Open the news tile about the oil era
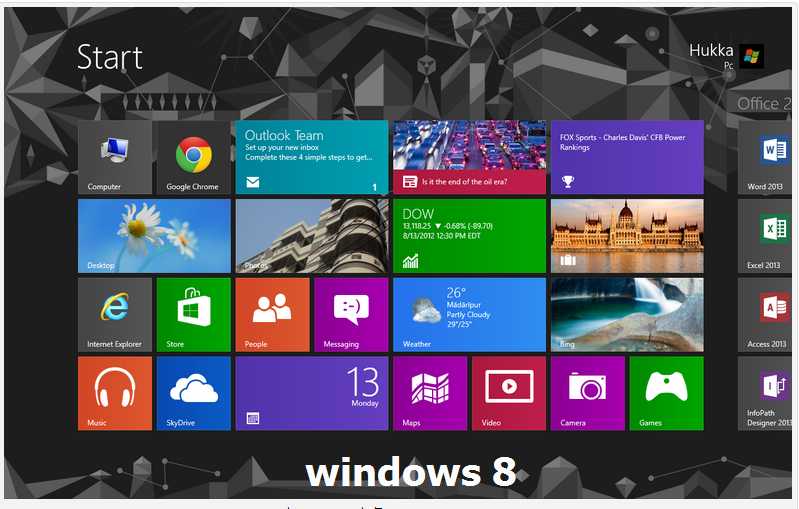799x509 pixels. pyautogui.click(x=469, y=157)
